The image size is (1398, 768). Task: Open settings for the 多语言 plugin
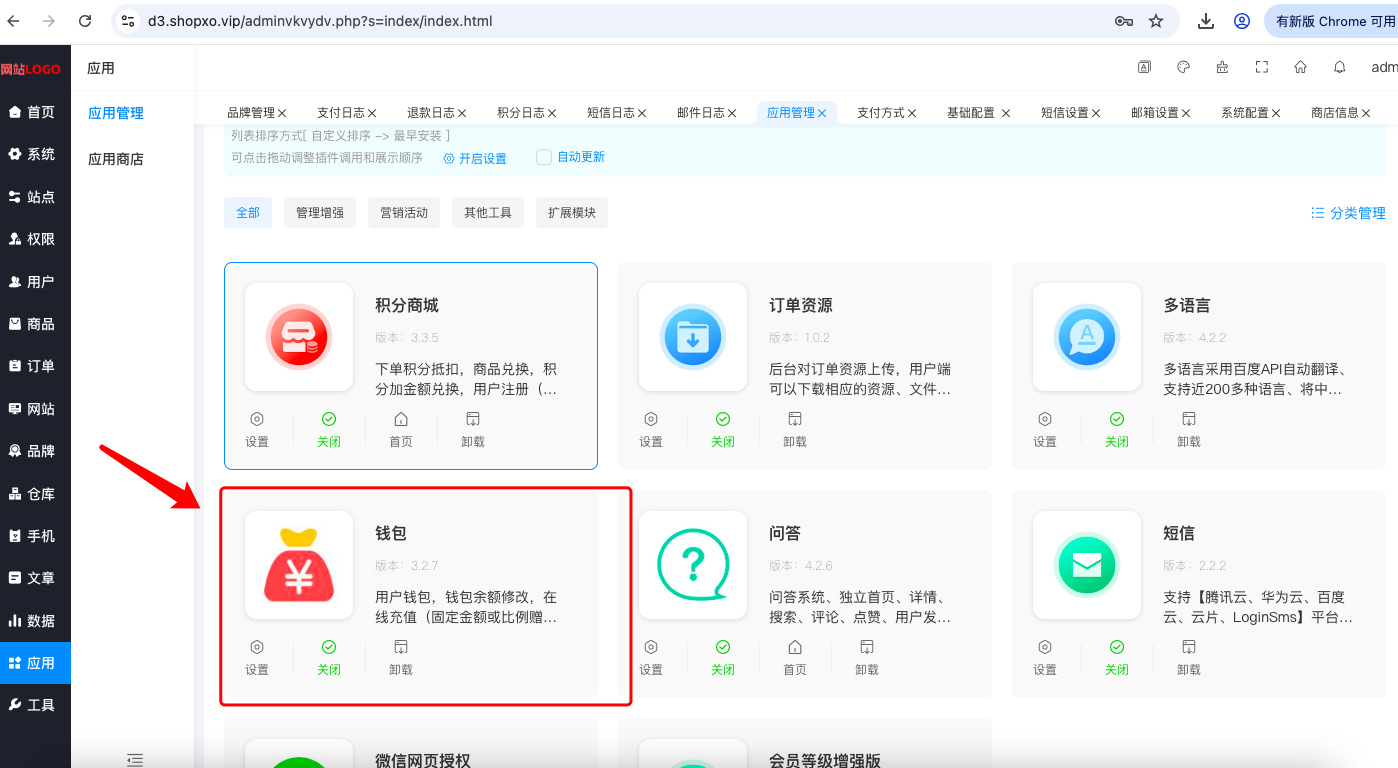point(1045,429)
